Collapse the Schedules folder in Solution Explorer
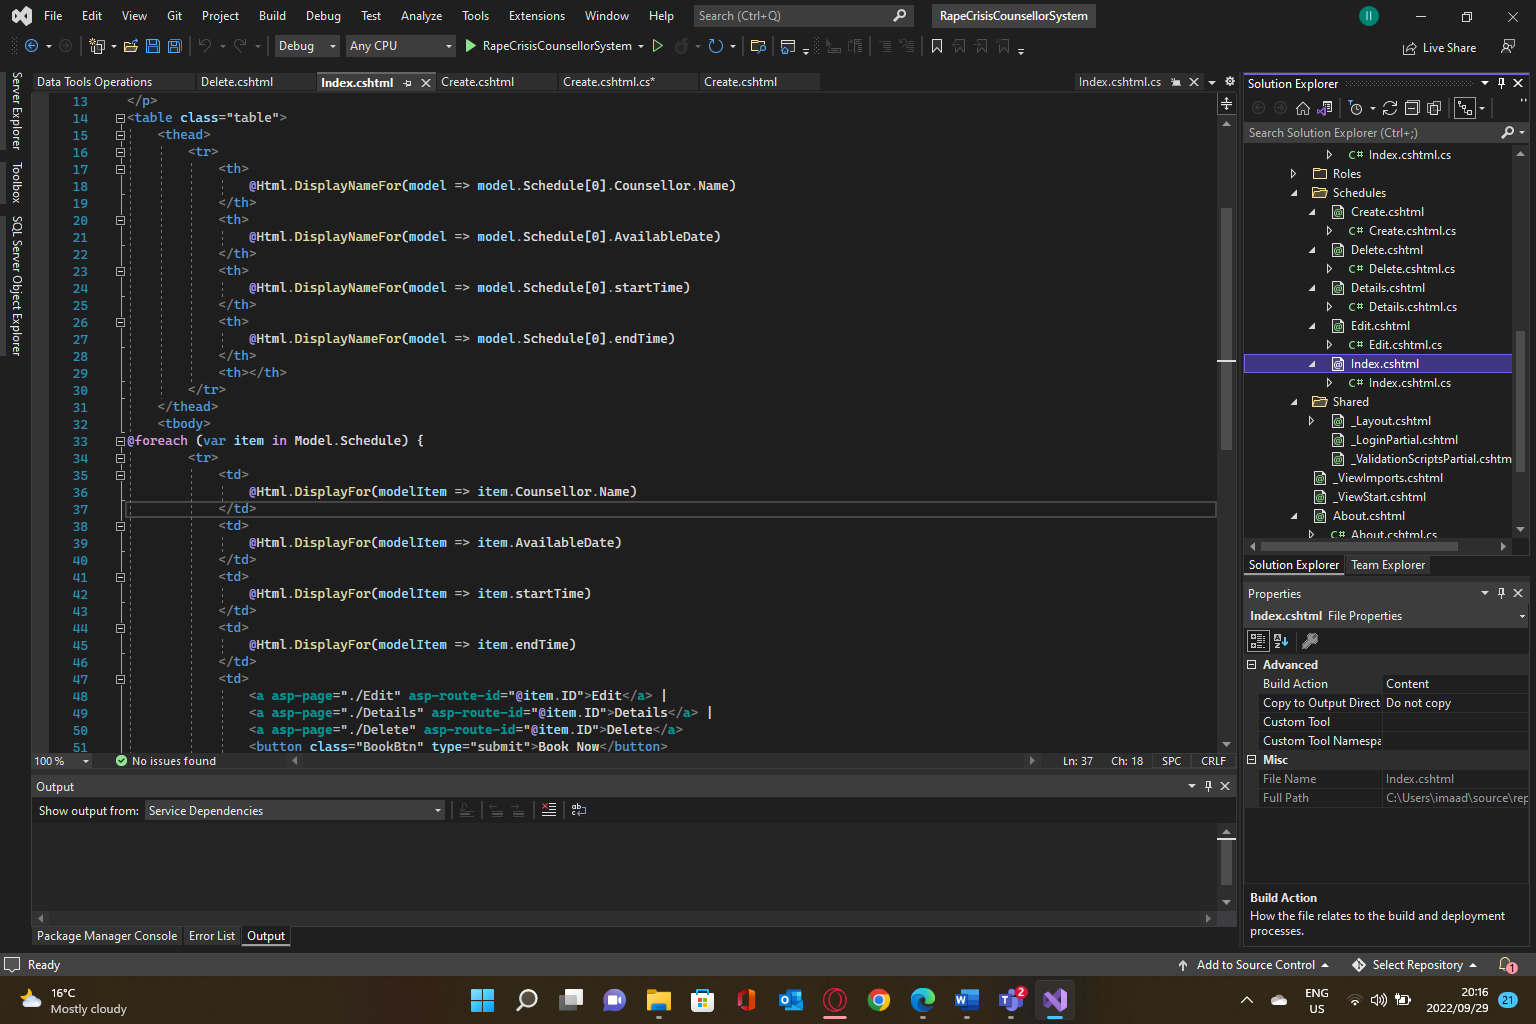 (x=1294, y=193)
